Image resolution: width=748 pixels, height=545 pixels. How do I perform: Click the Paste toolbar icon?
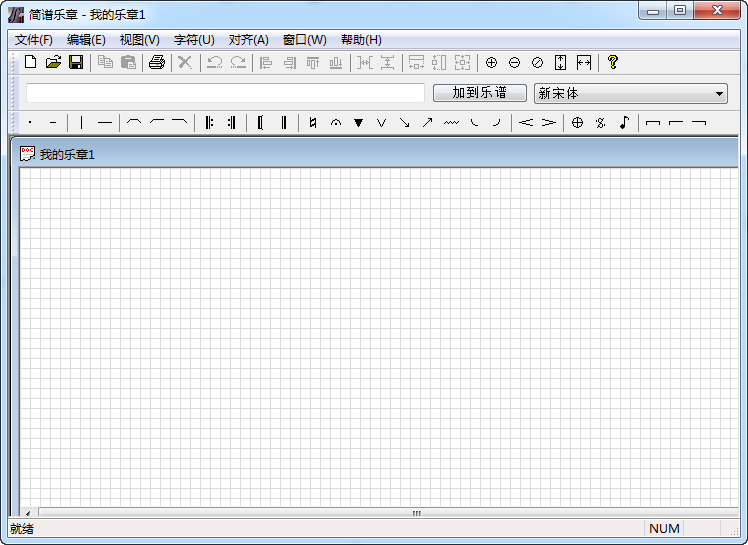[128, 62]
